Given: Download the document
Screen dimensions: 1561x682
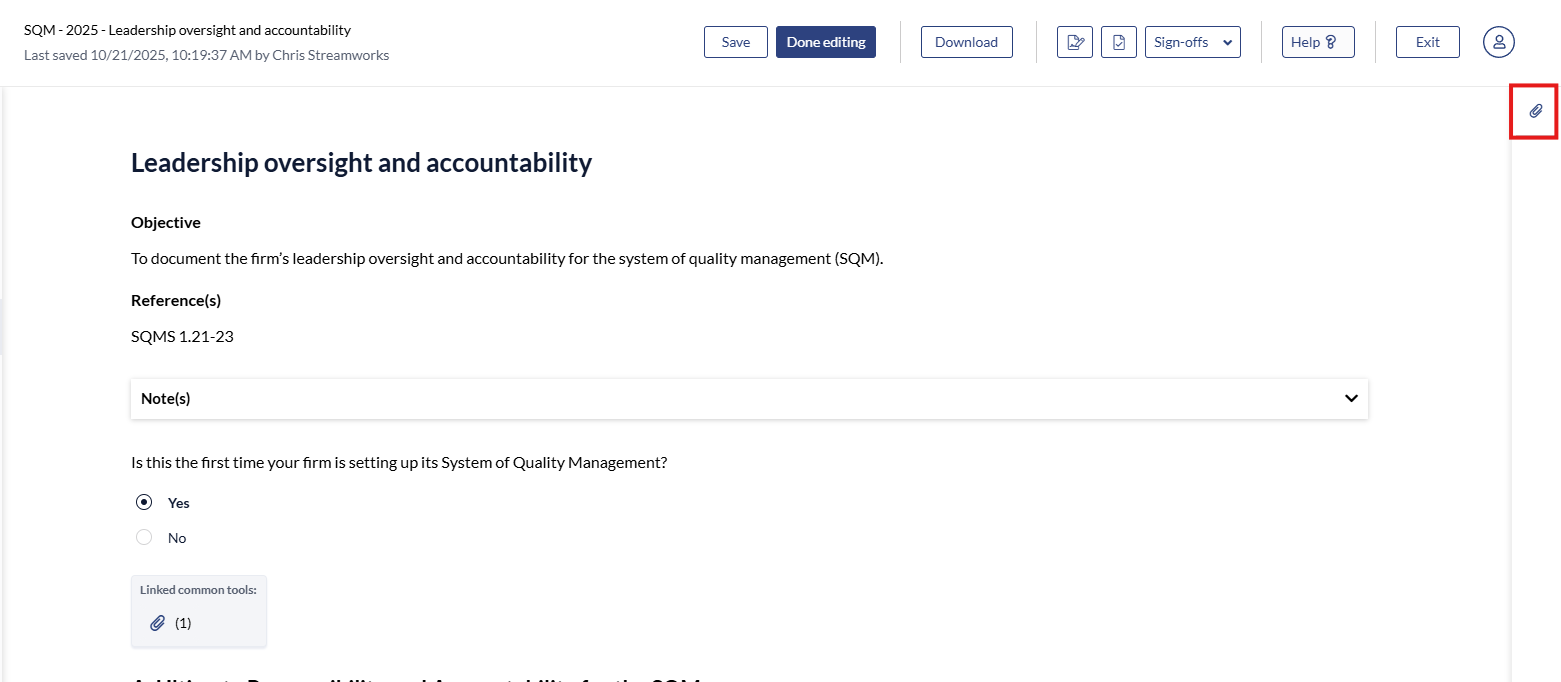Looking at the screenshot, I should 966,42.
